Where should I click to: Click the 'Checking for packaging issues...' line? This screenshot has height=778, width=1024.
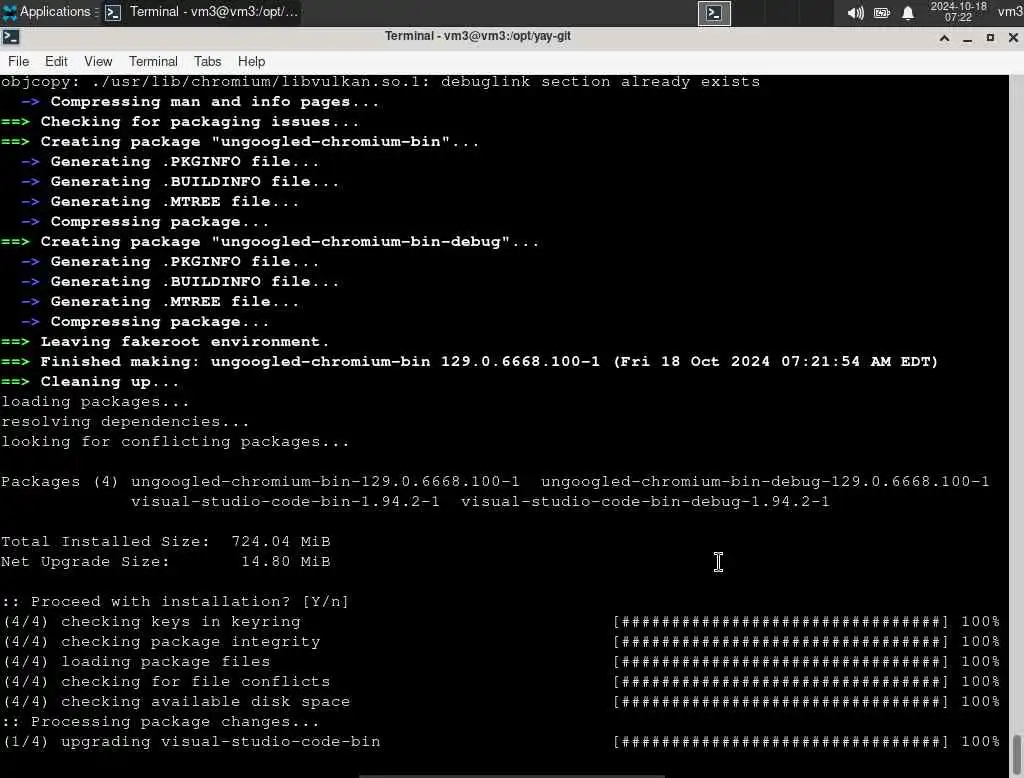(x=180, y=122)
